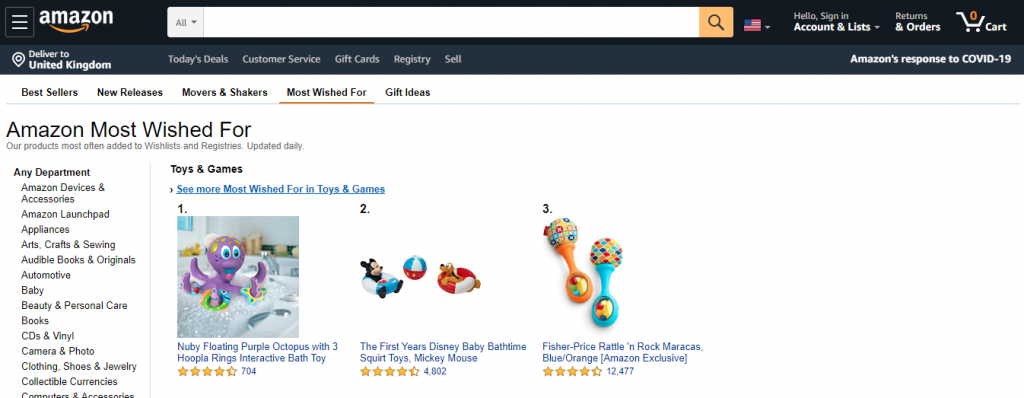
Task: Click the delivery location pin icon
Action: tap(18, 59)
